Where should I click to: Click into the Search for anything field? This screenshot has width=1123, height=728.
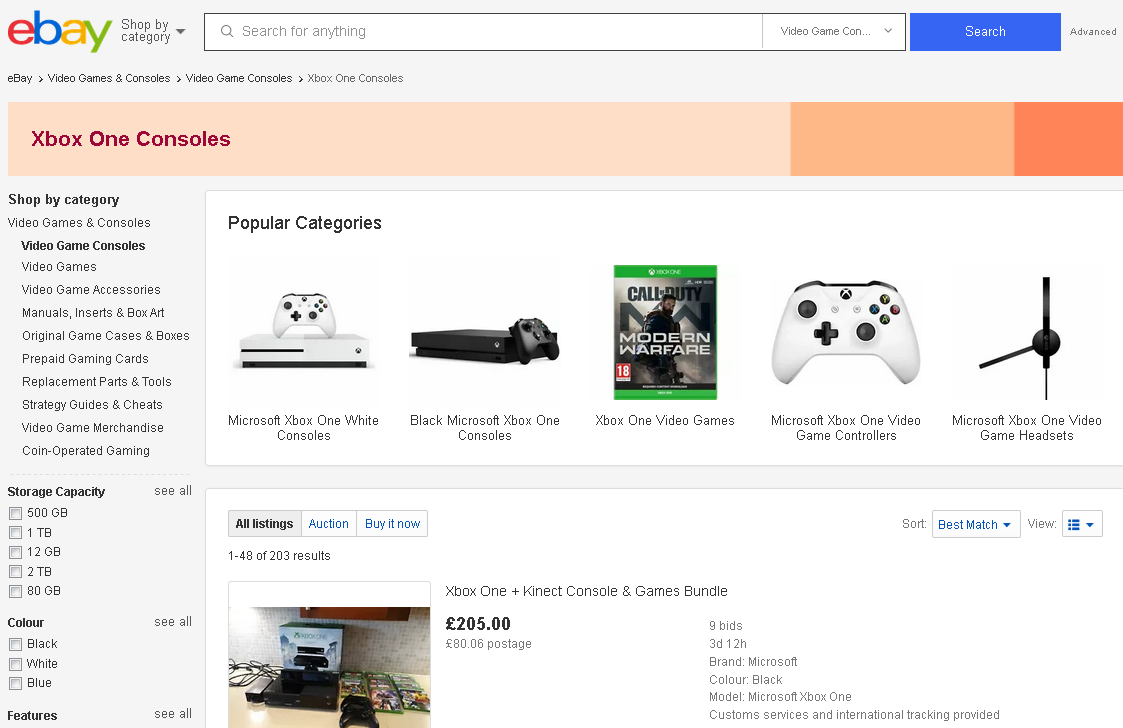(495, 32)
